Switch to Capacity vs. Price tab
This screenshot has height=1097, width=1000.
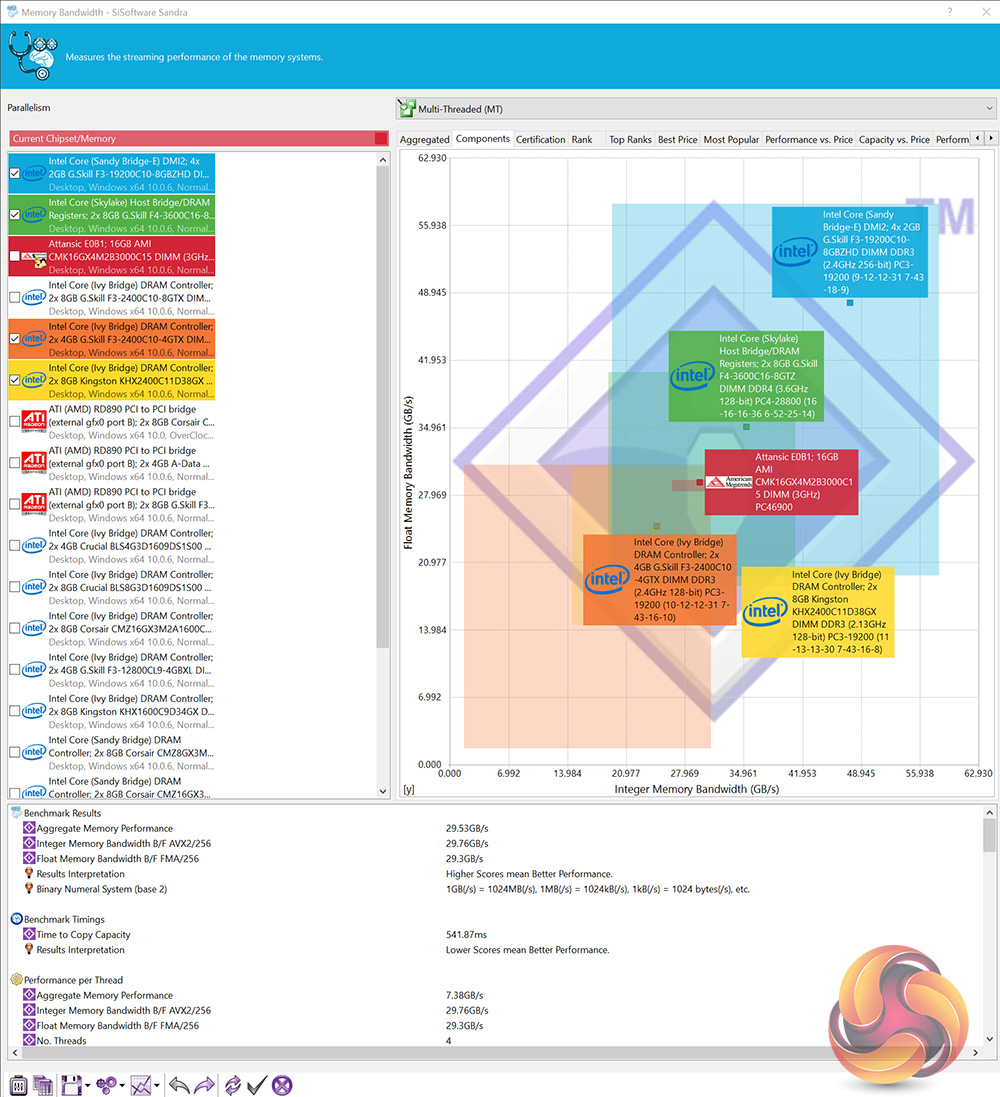click(894, 139)
